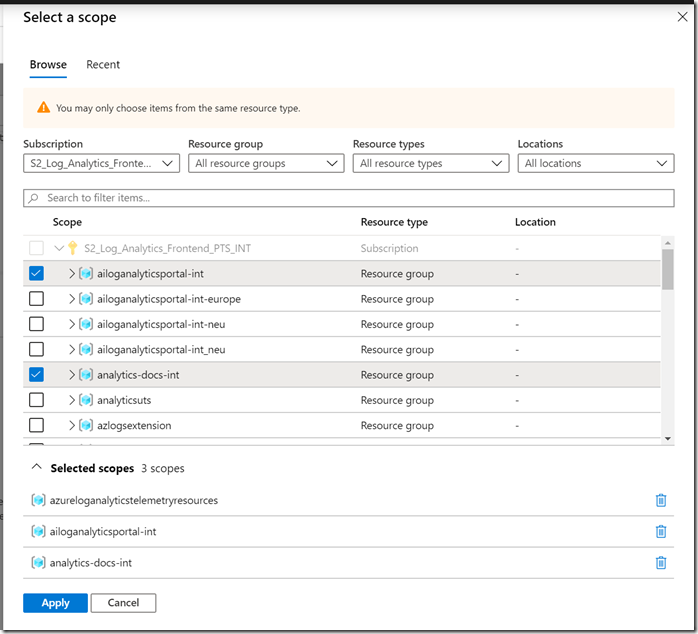Screen dimensions: 698x634
Task: Expand the ailoganalyticsportal-int-neu resource group
Action: [x=72, y=324]
